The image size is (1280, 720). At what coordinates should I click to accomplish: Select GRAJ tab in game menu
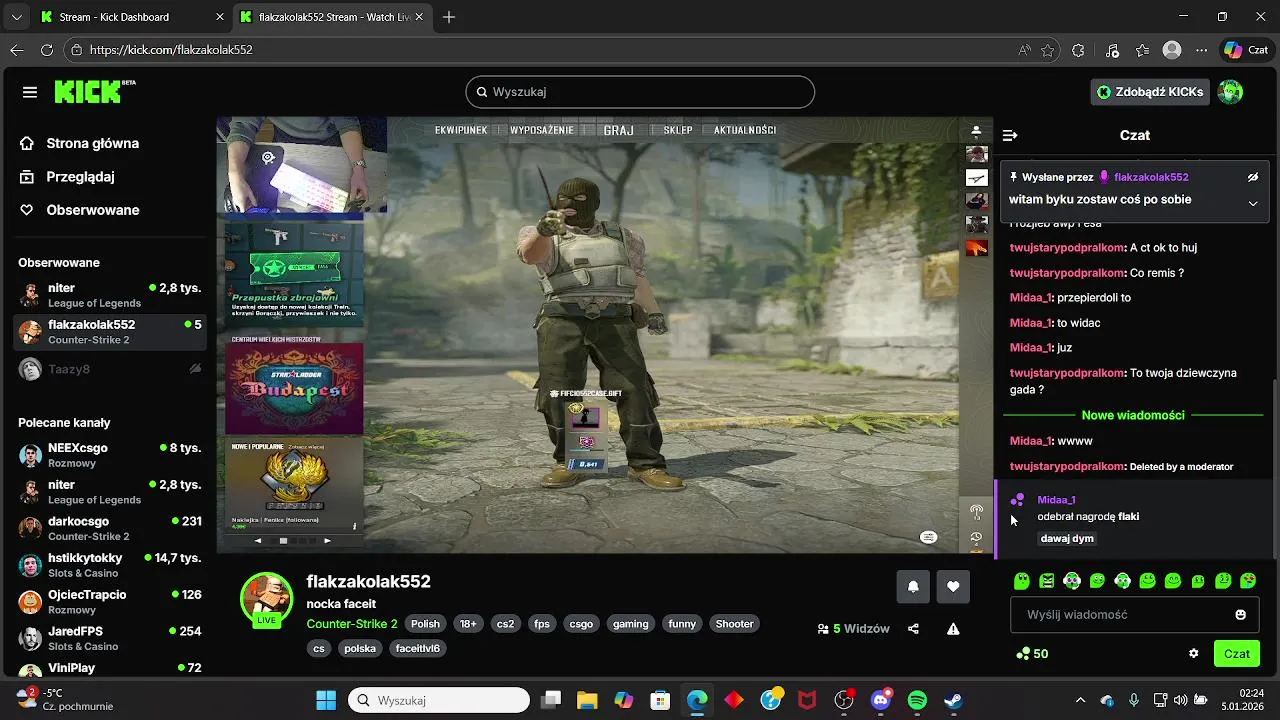(618, 130)
